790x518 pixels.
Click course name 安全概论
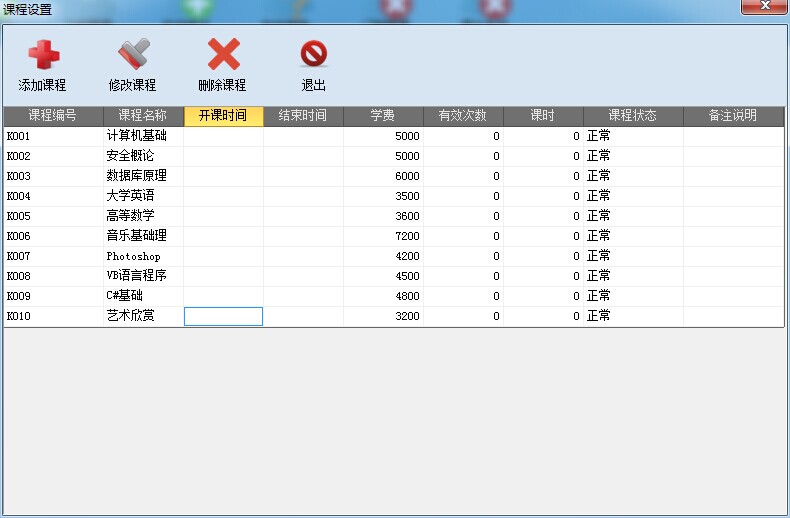pos(130,156)
